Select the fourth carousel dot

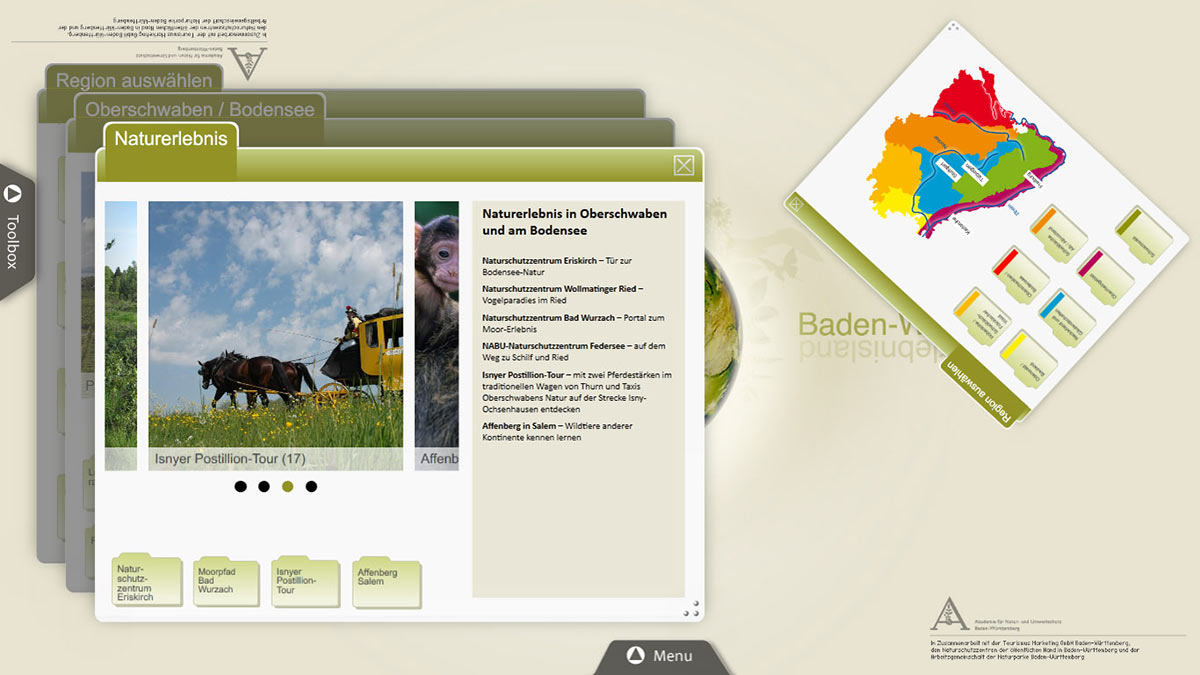click(311, 487)
